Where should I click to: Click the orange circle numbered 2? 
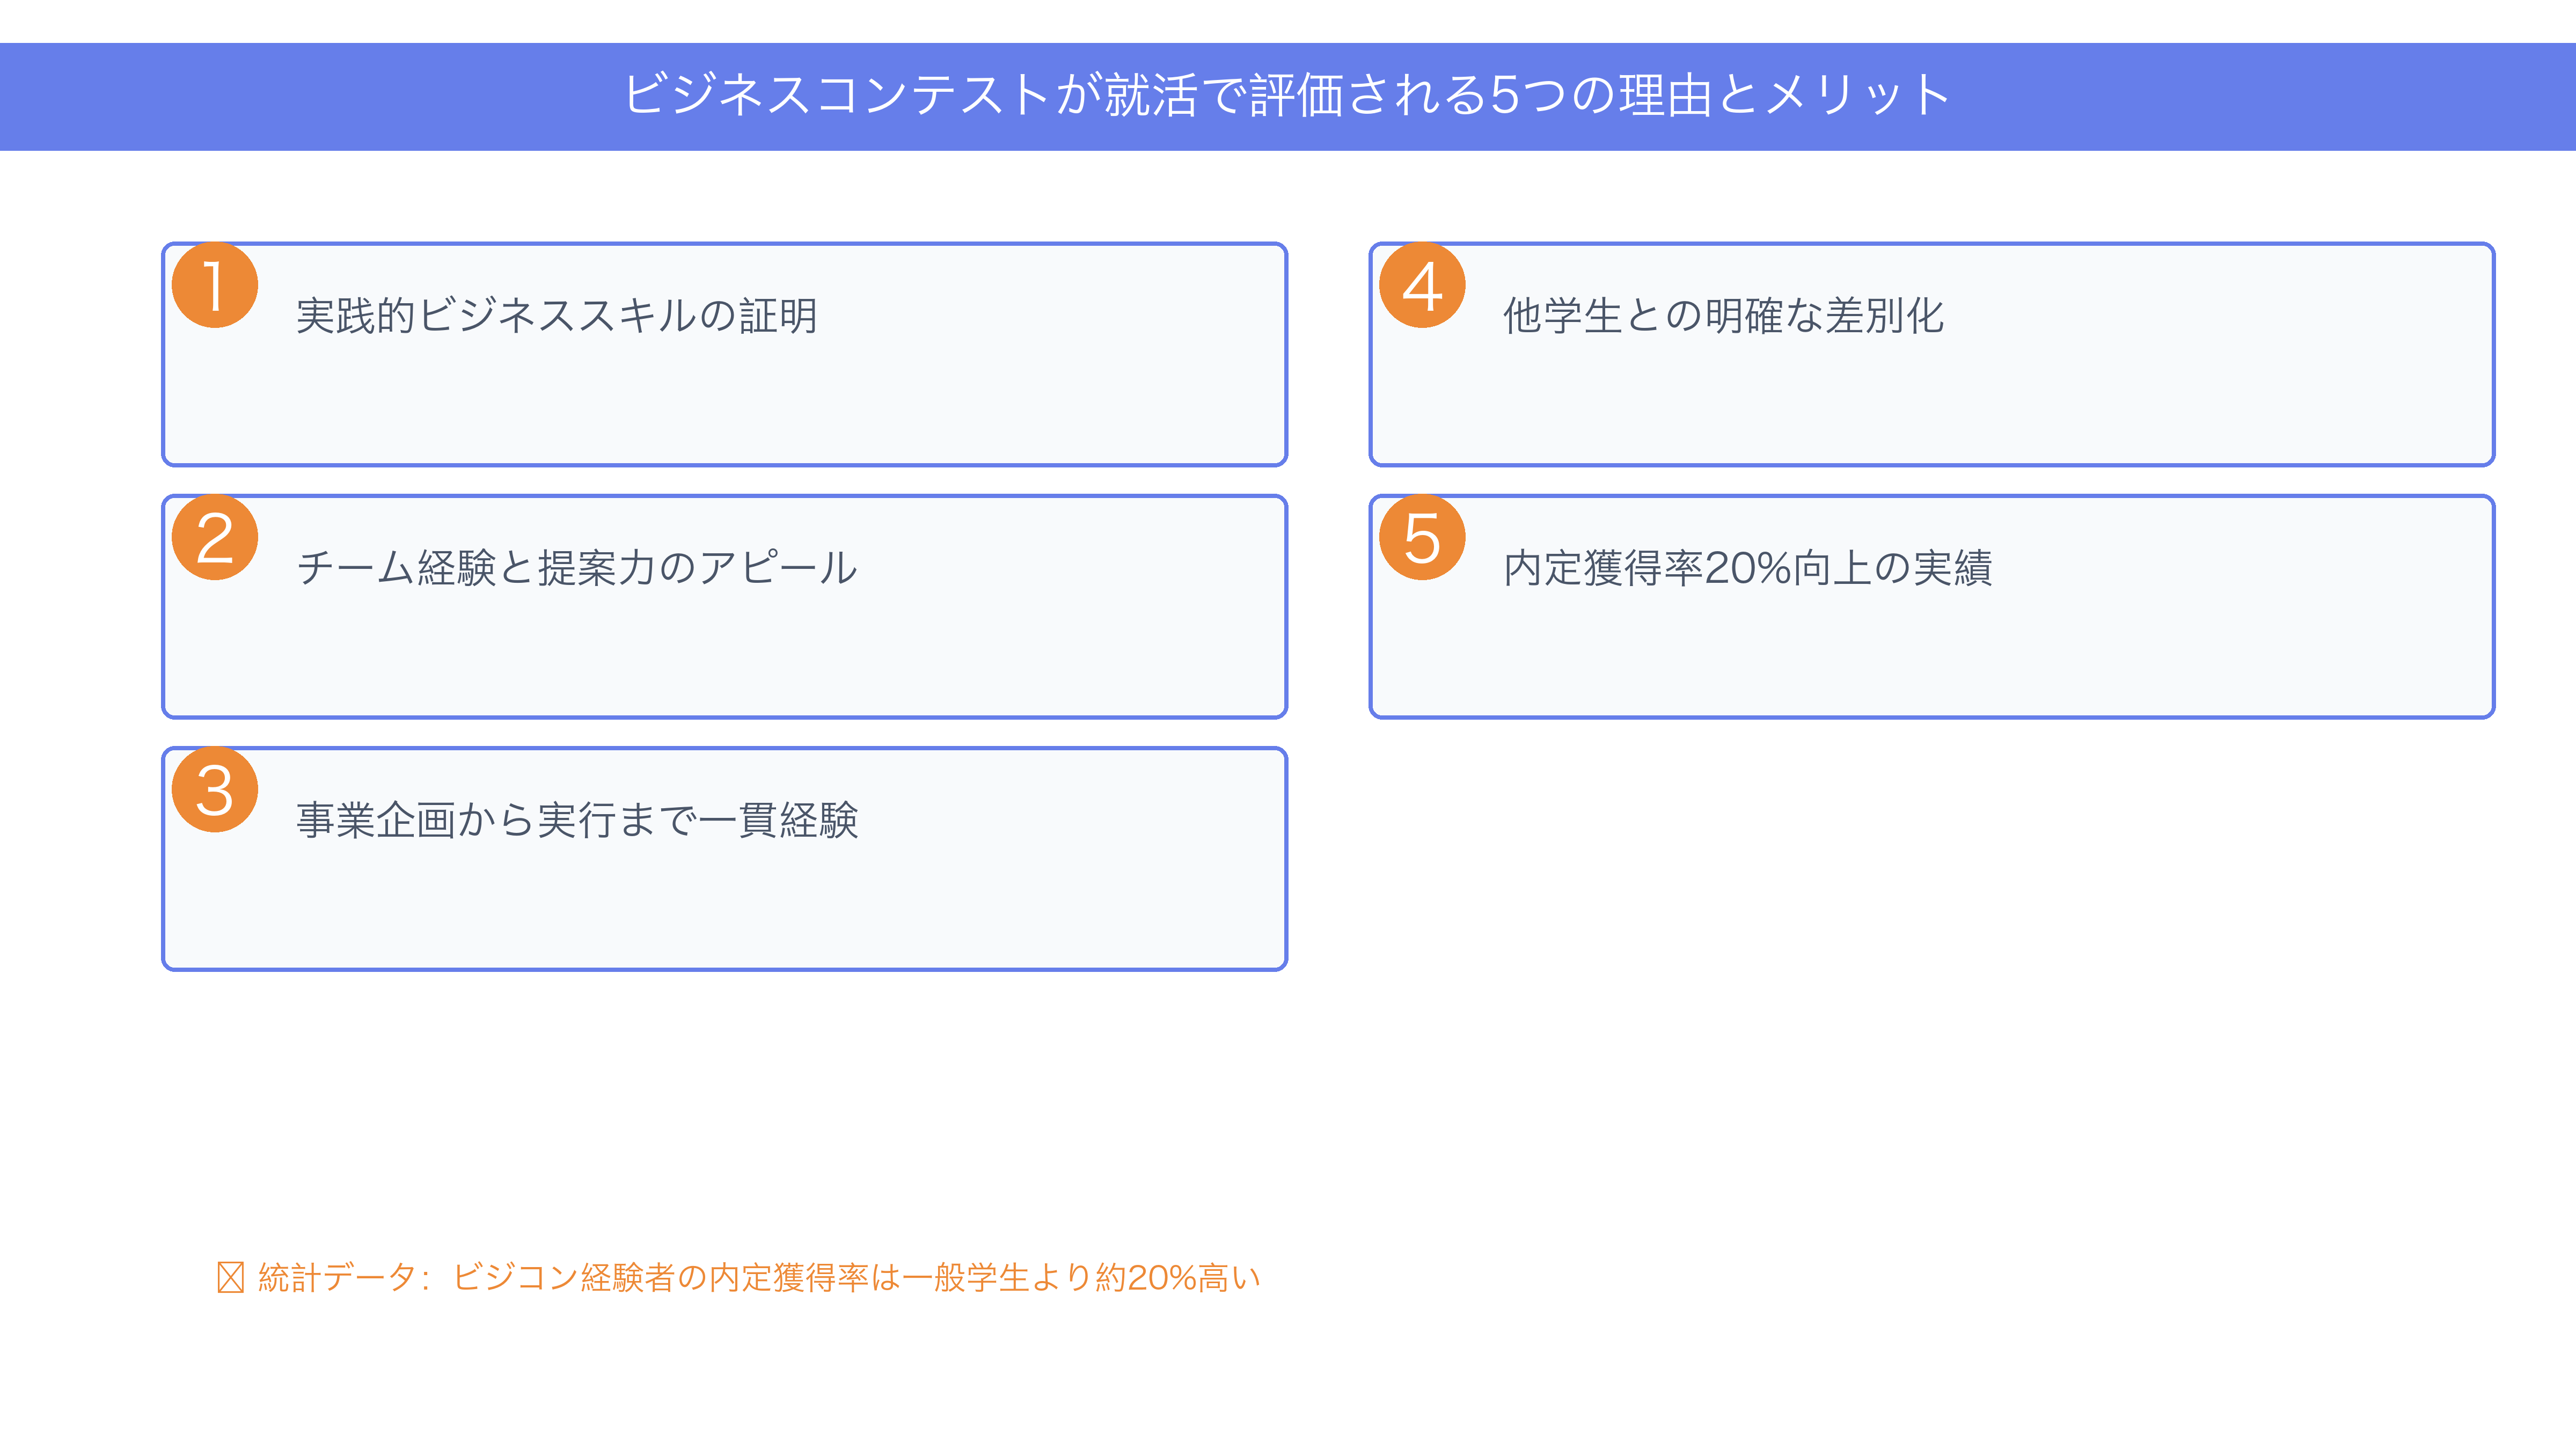[x=215, y=537]
